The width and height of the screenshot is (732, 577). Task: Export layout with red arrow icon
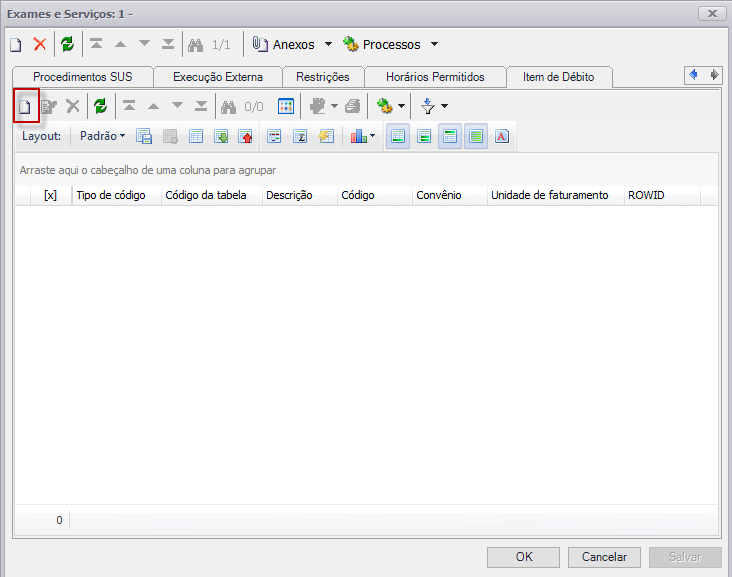click(246, 136)
